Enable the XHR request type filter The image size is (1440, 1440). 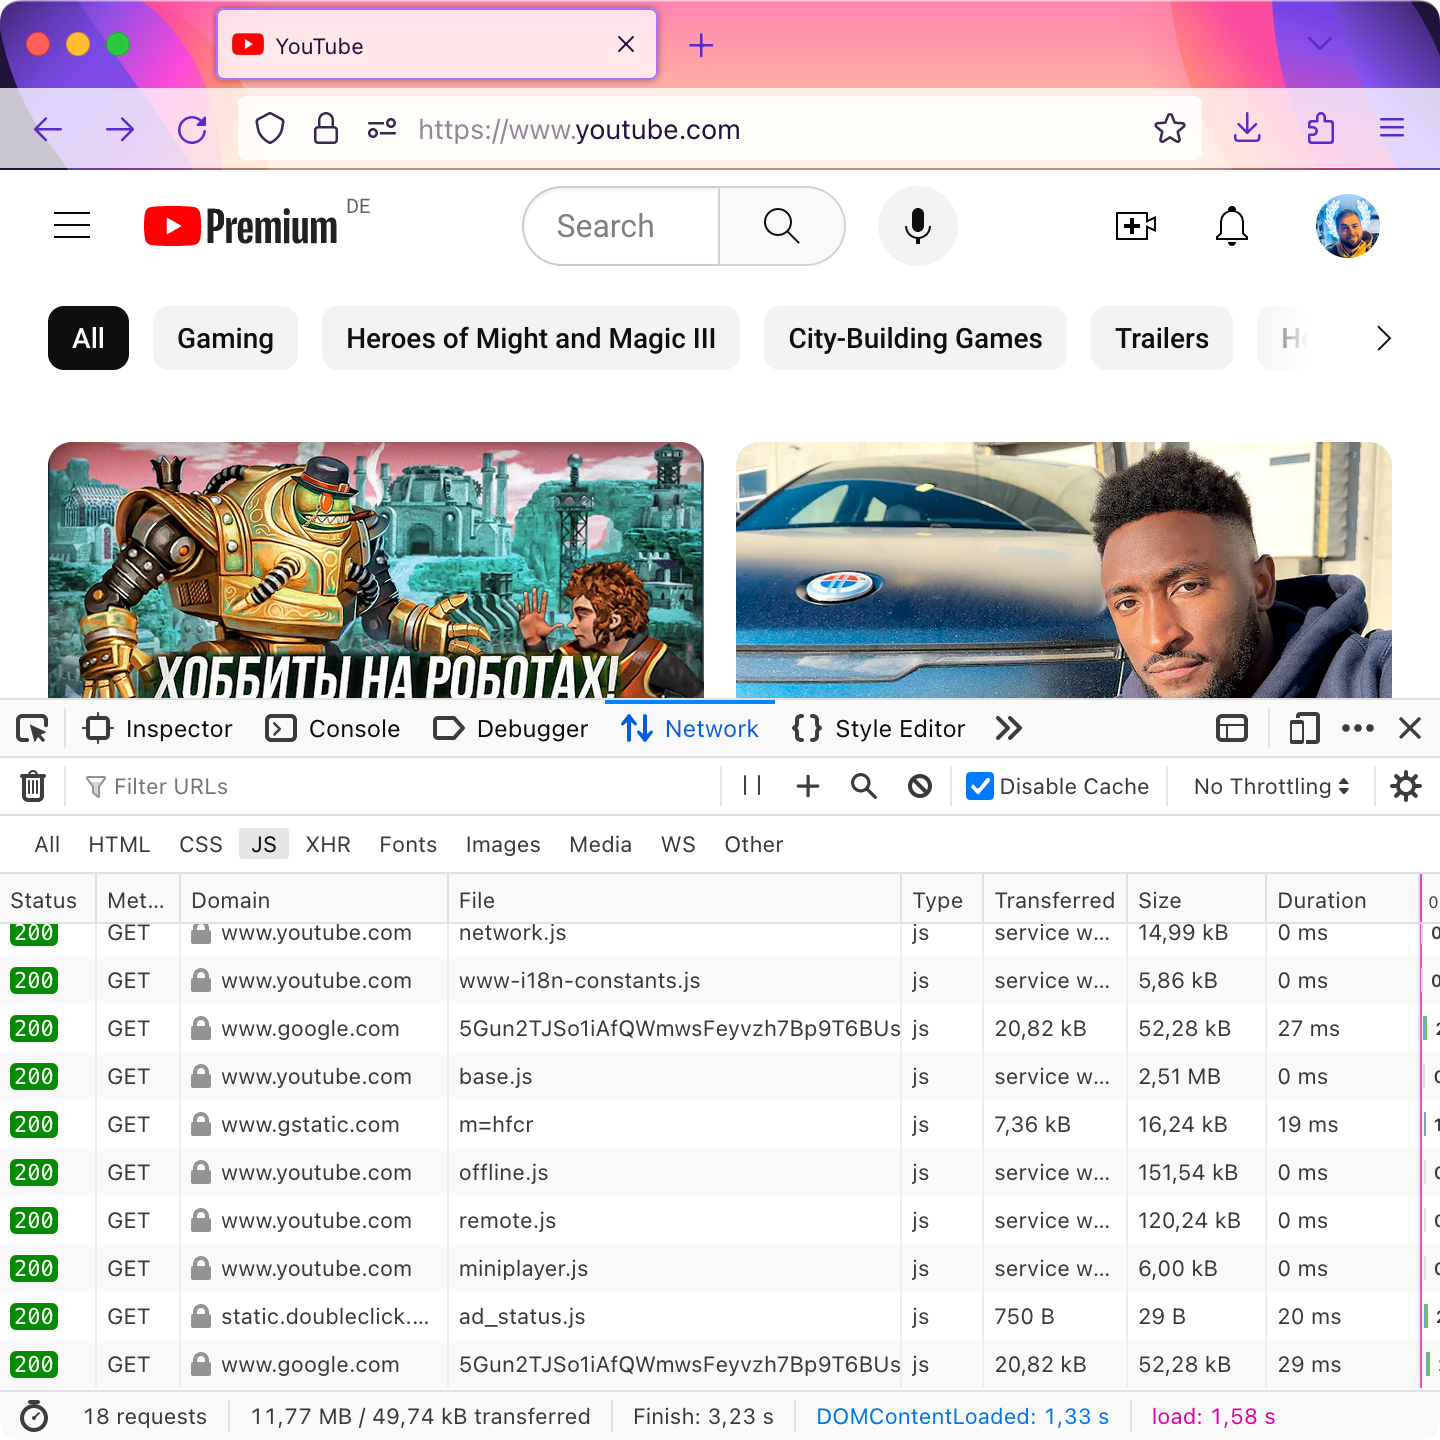pos(328,845)
